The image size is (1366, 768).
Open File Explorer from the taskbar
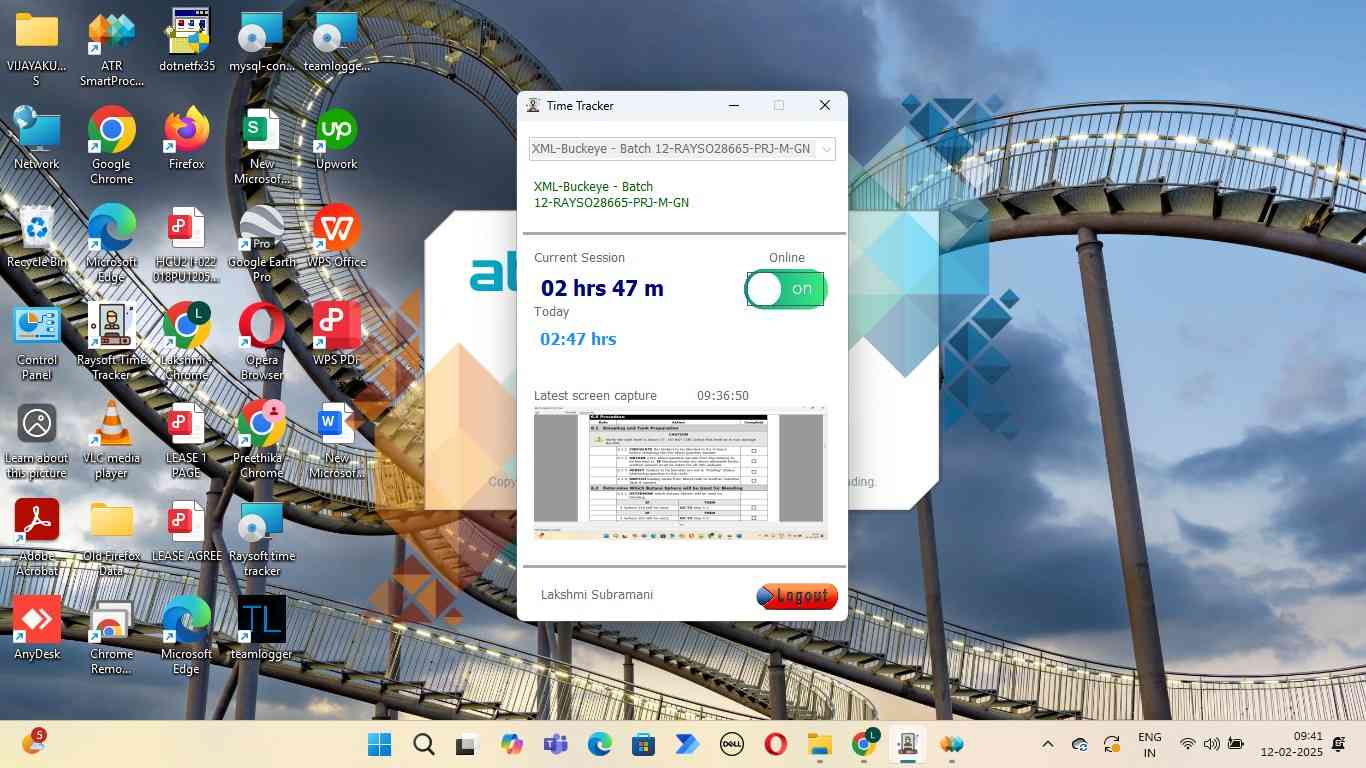[820, 744]
